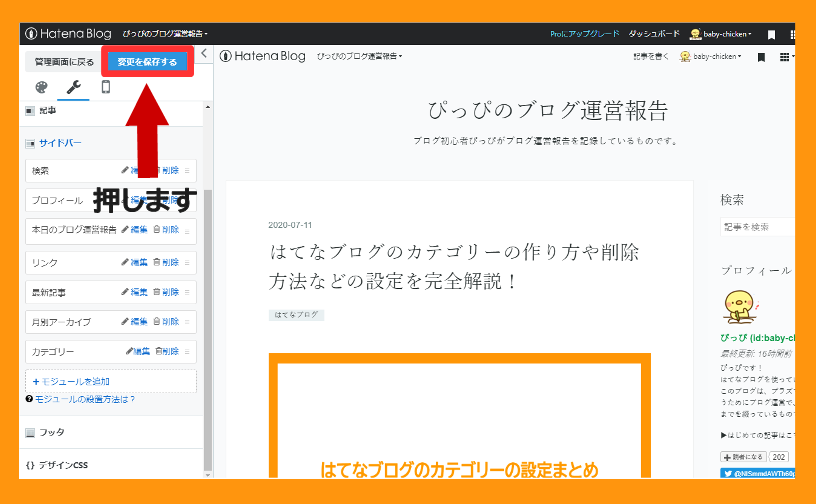Viewport: 816px width, 504px height.
Task: Click Proにアップグレード link
Action: point(584,34)
